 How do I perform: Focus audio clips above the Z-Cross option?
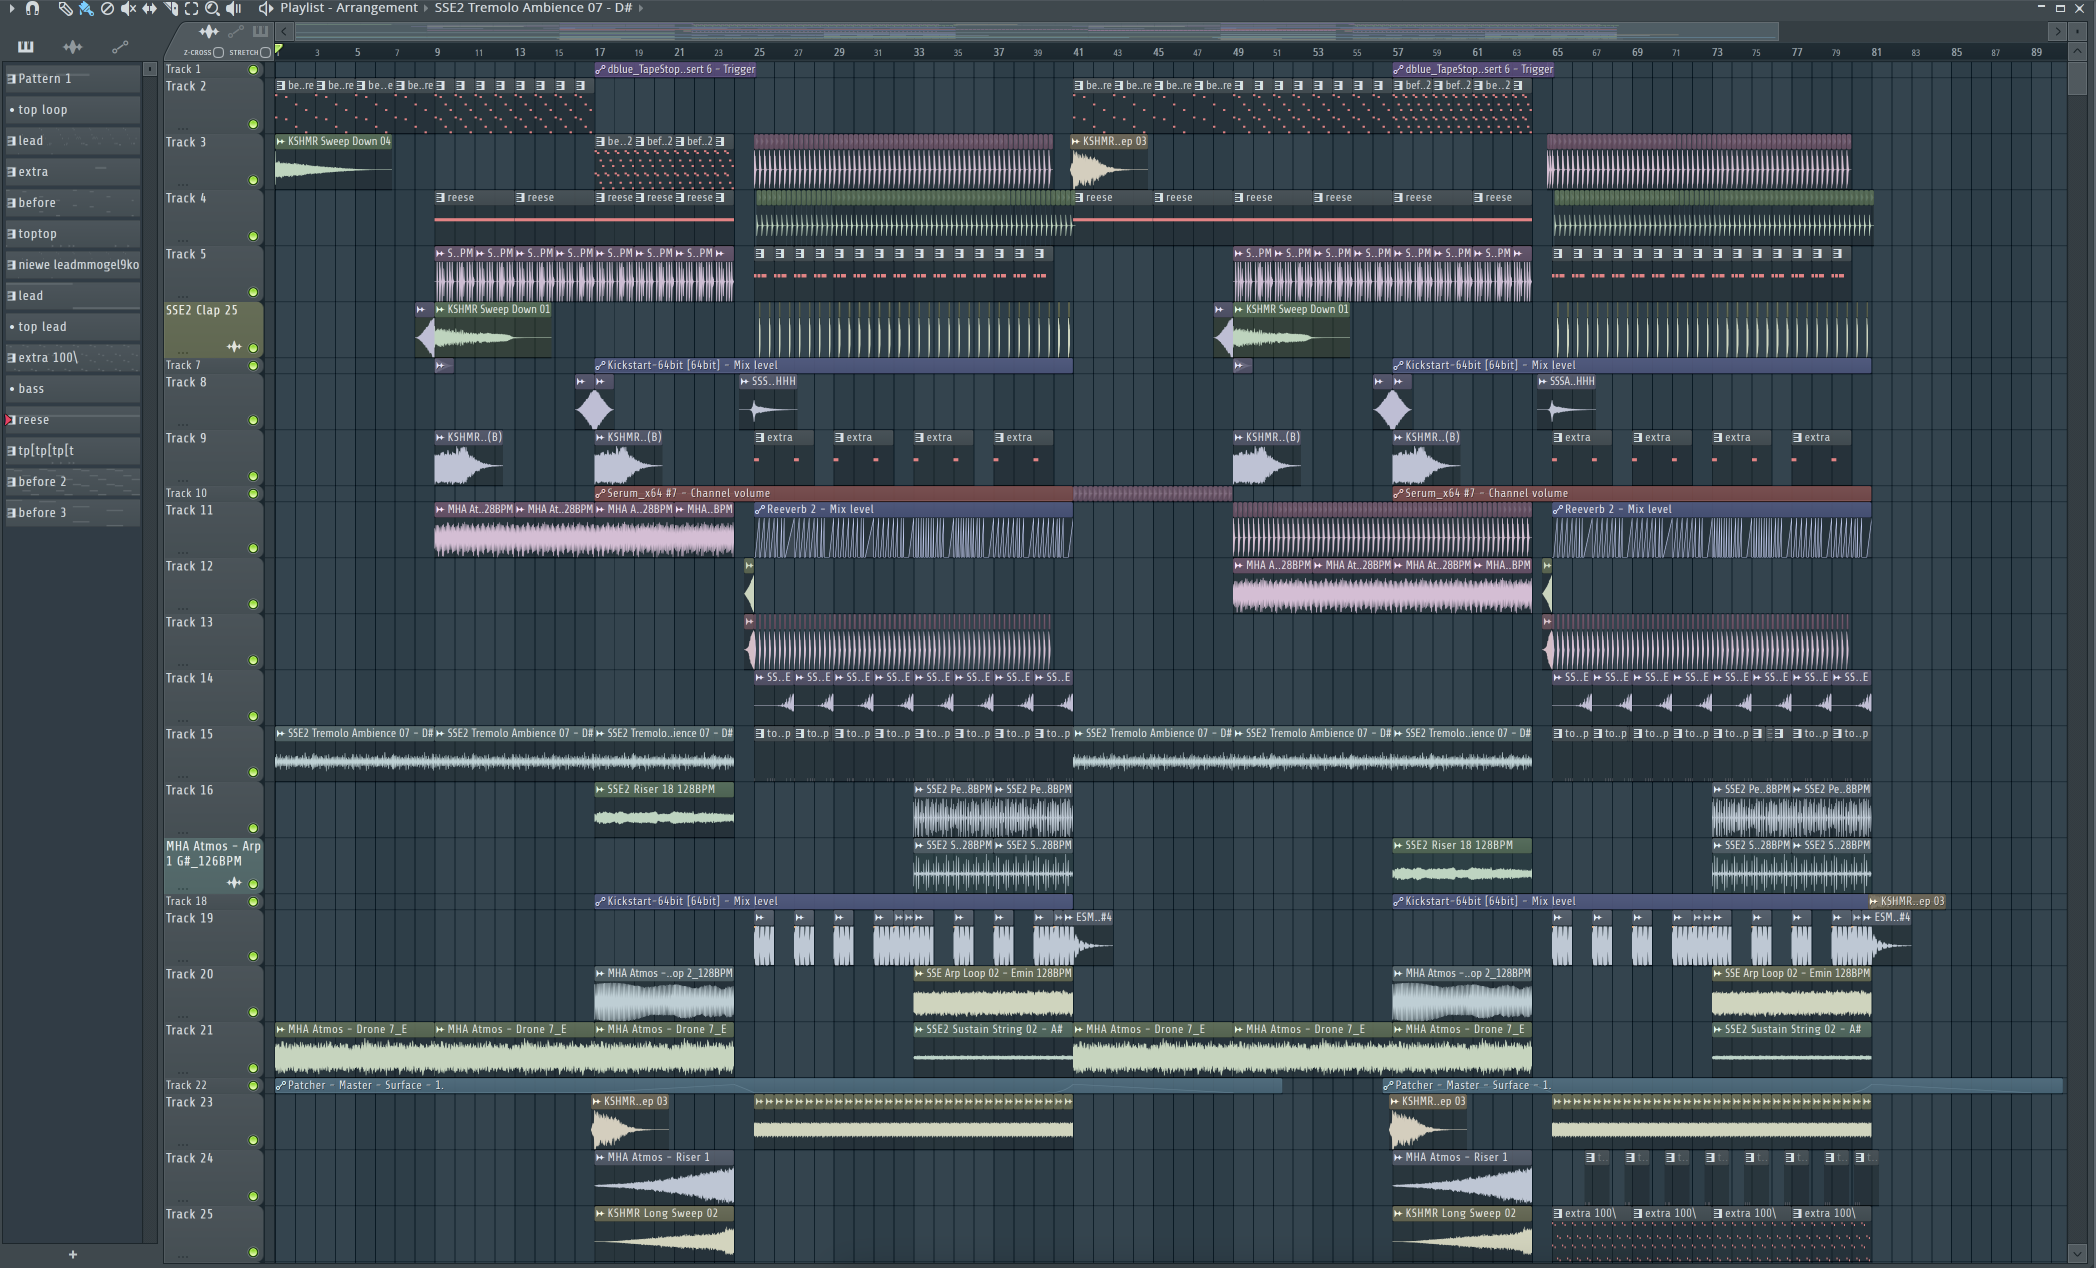pos(208,32)
